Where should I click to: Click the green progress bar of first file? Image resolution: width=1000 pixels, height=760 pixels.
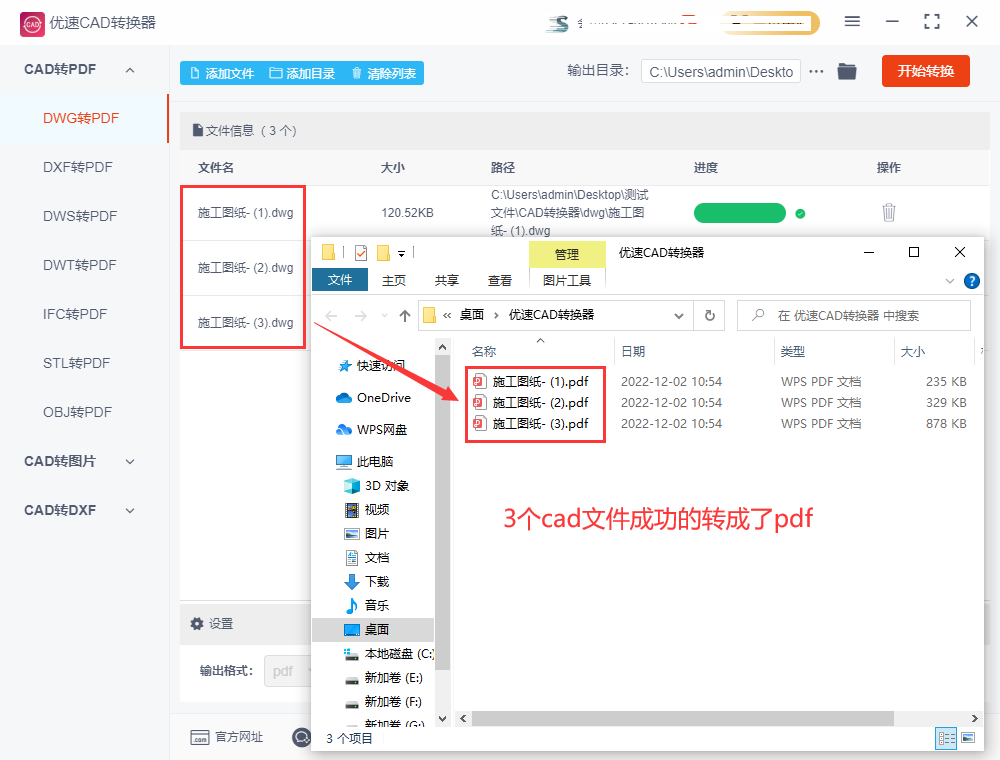pos(739,213)
